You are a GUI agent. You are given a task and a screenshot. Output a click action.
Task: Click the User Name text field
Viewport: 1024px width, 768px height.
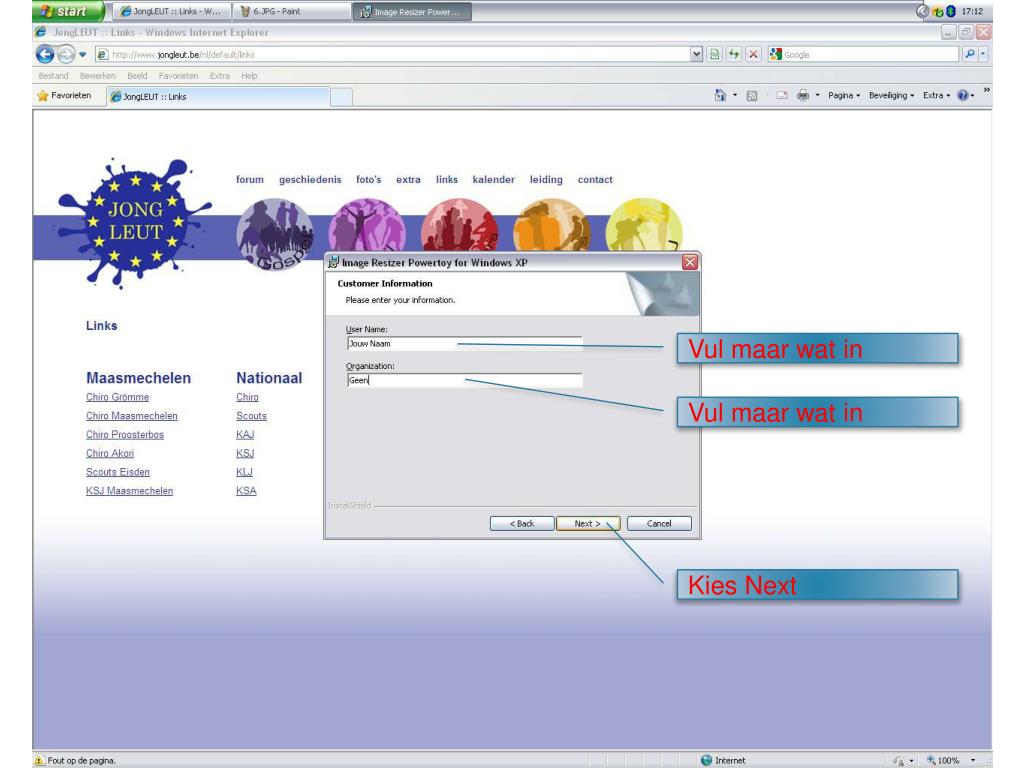(464, 344)
